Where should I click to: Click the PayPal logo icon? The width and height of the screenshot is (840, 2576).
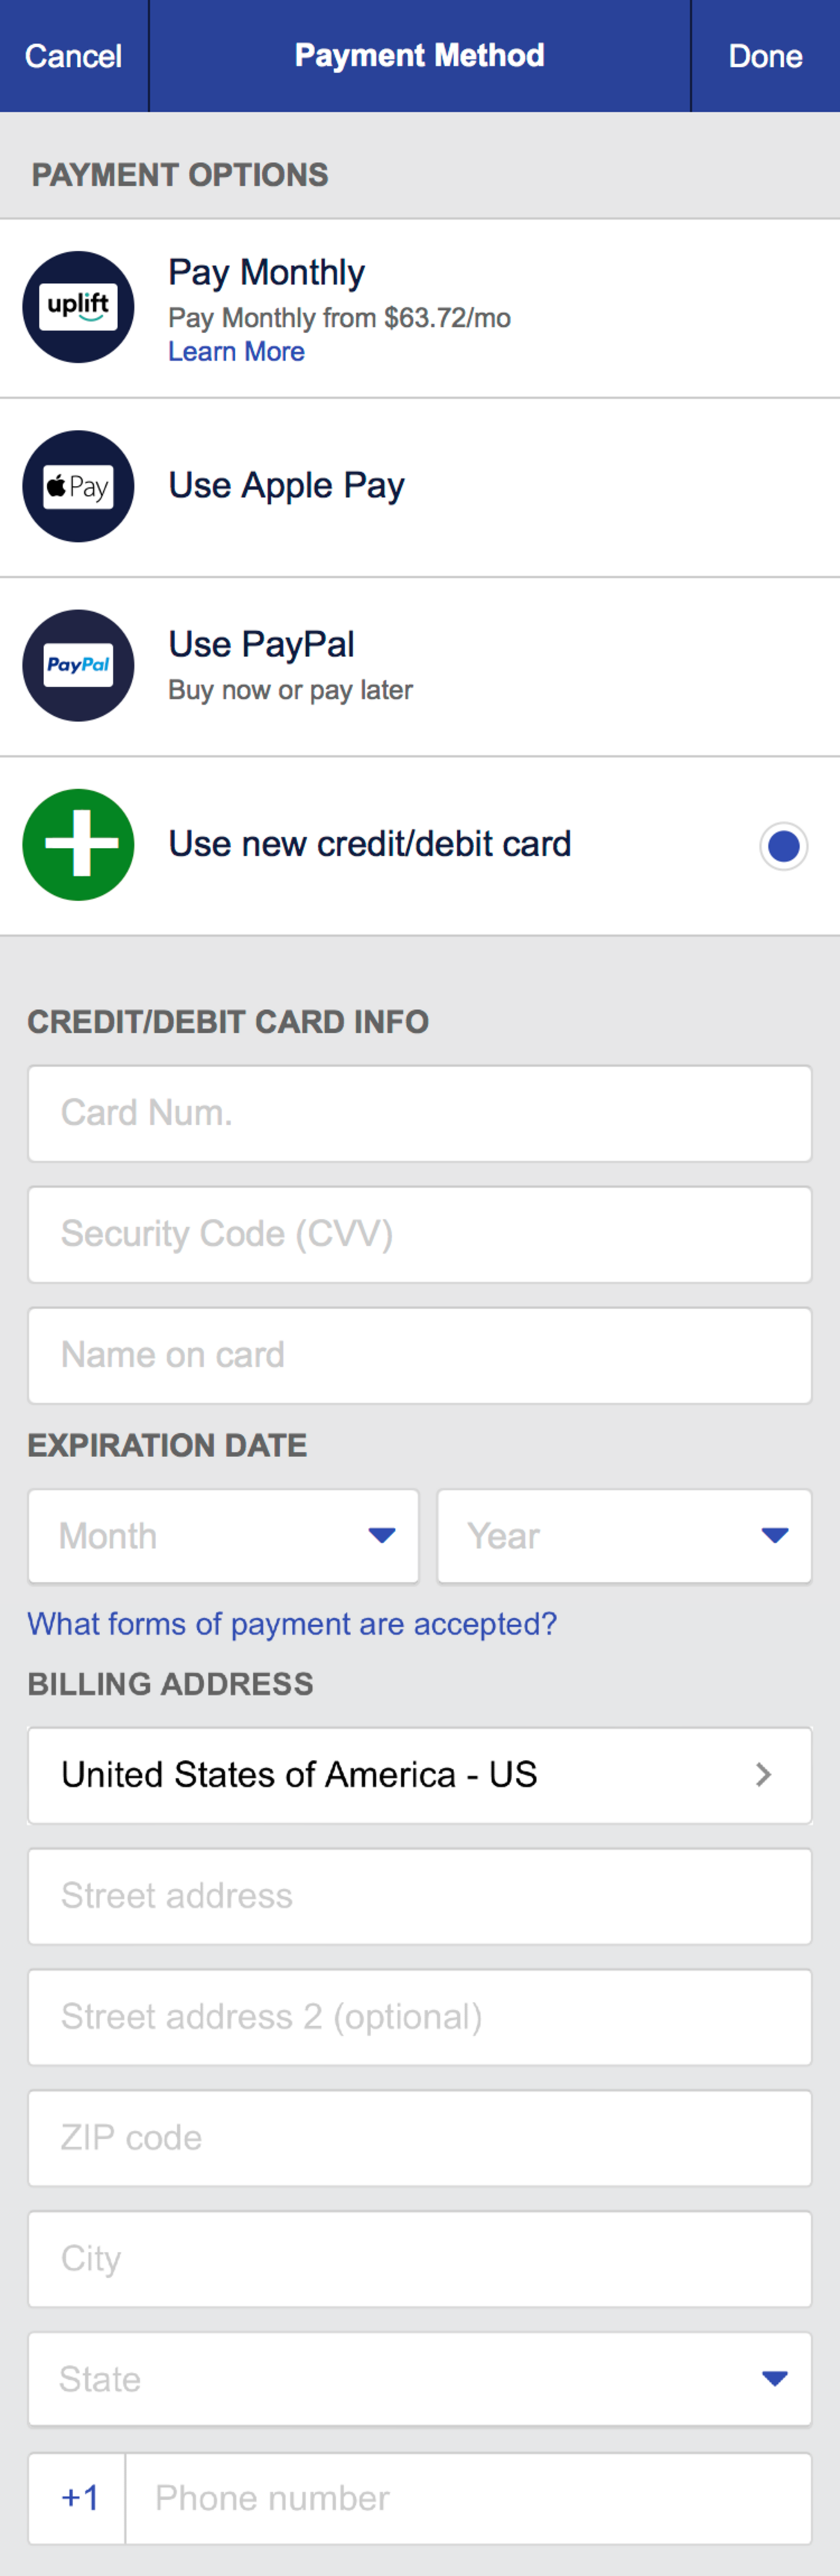pos(78,665)
